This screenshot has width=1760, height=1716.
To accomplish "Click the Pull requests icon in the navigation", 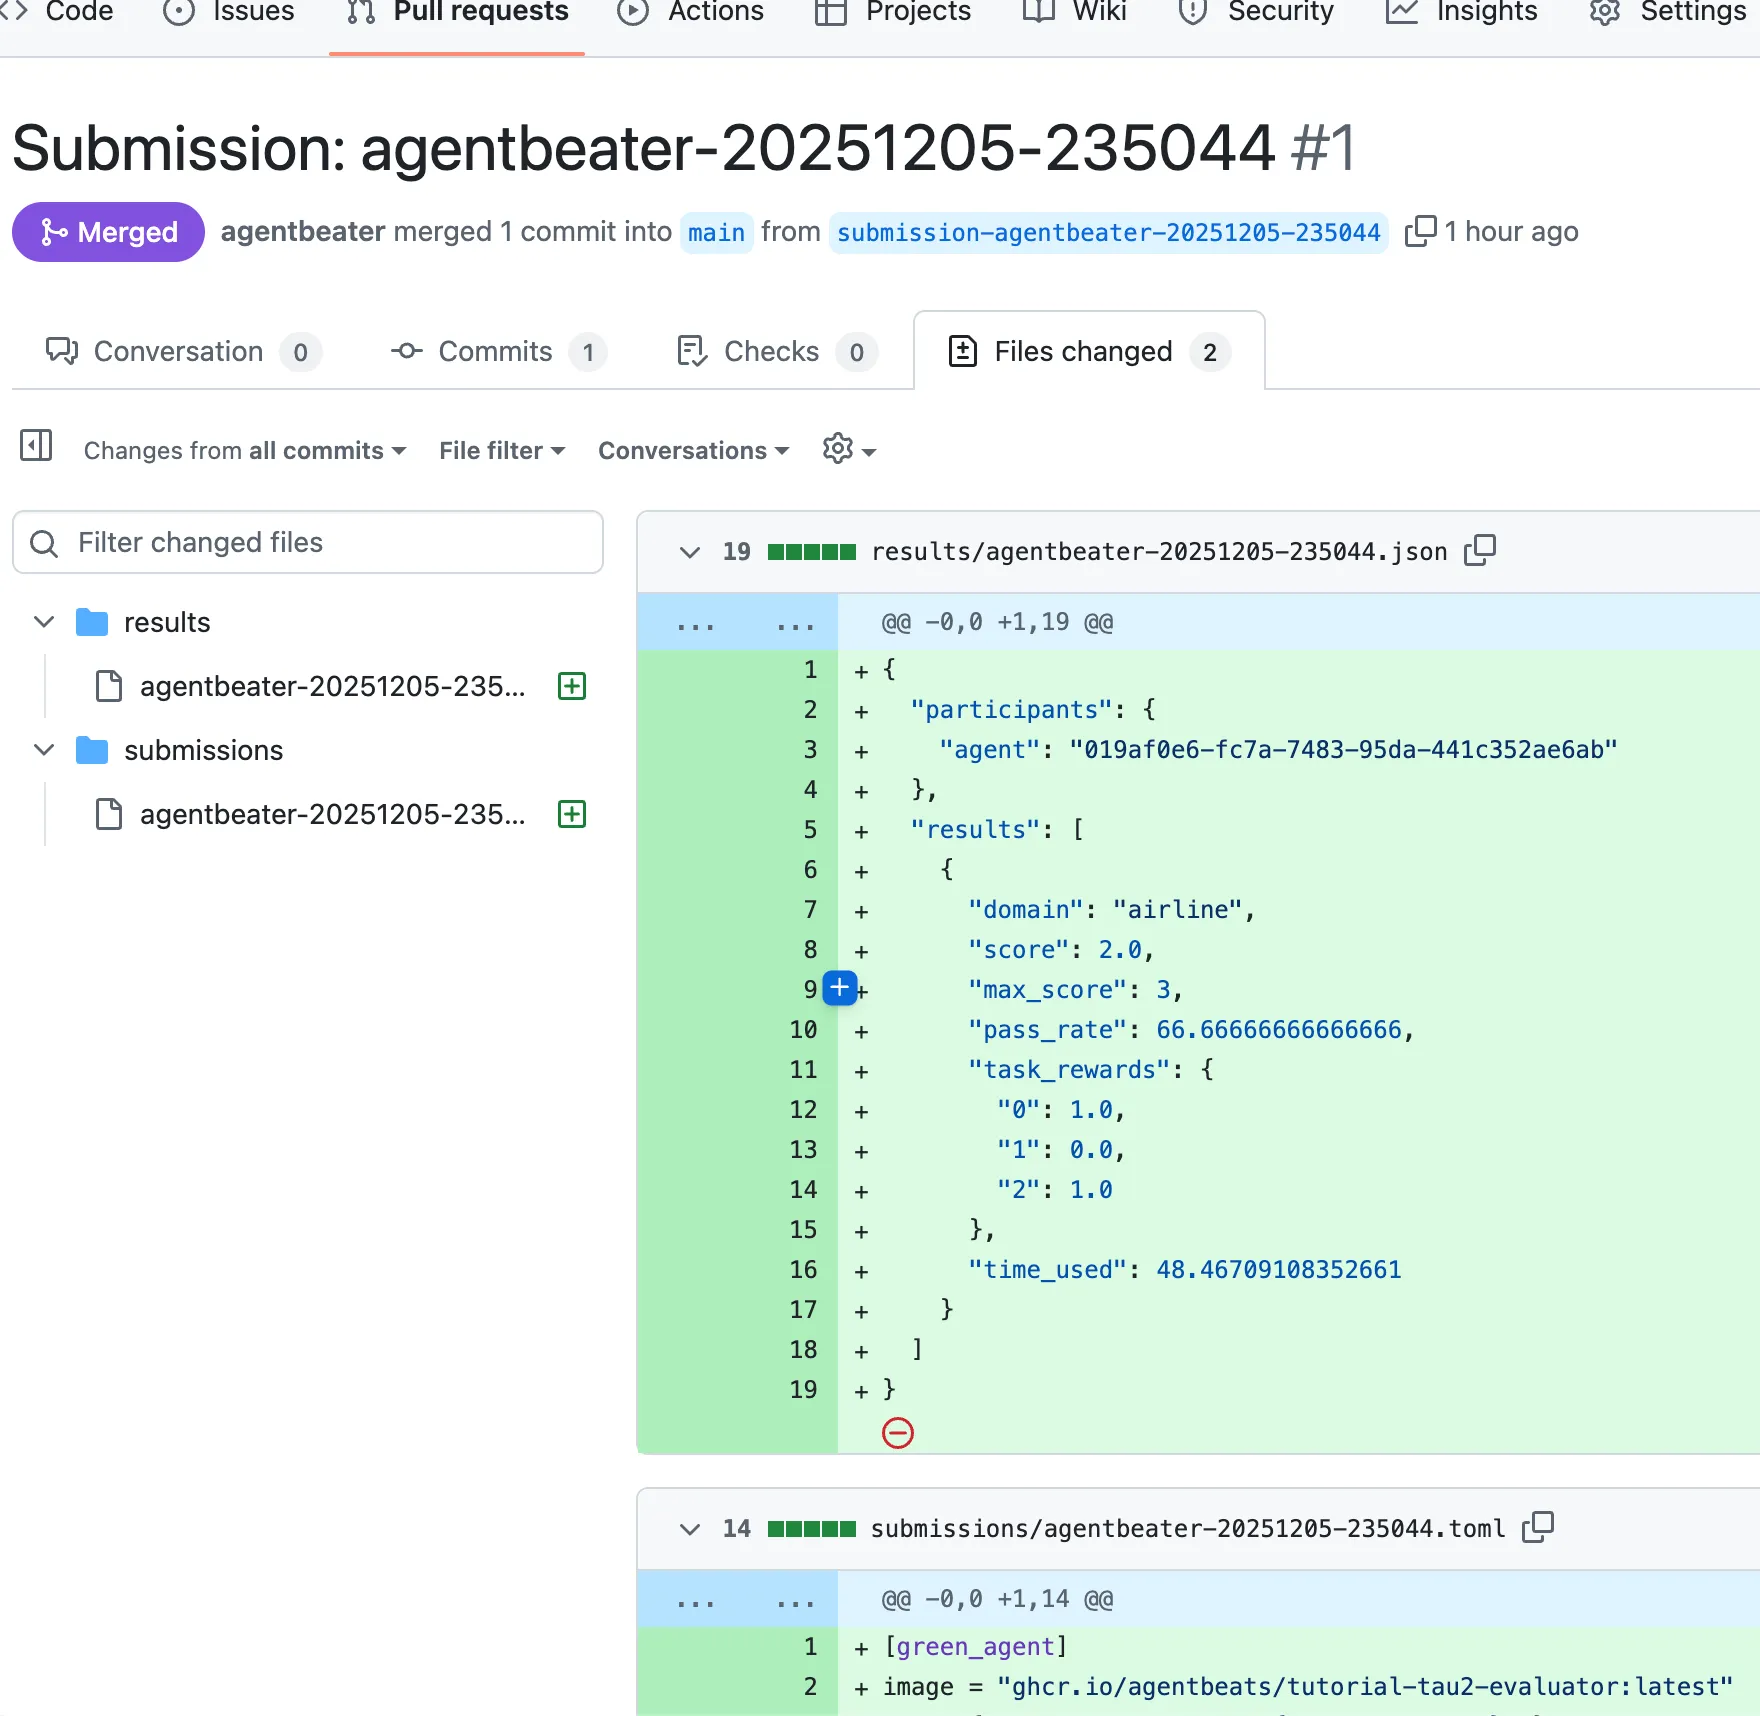I will (358, 11).
